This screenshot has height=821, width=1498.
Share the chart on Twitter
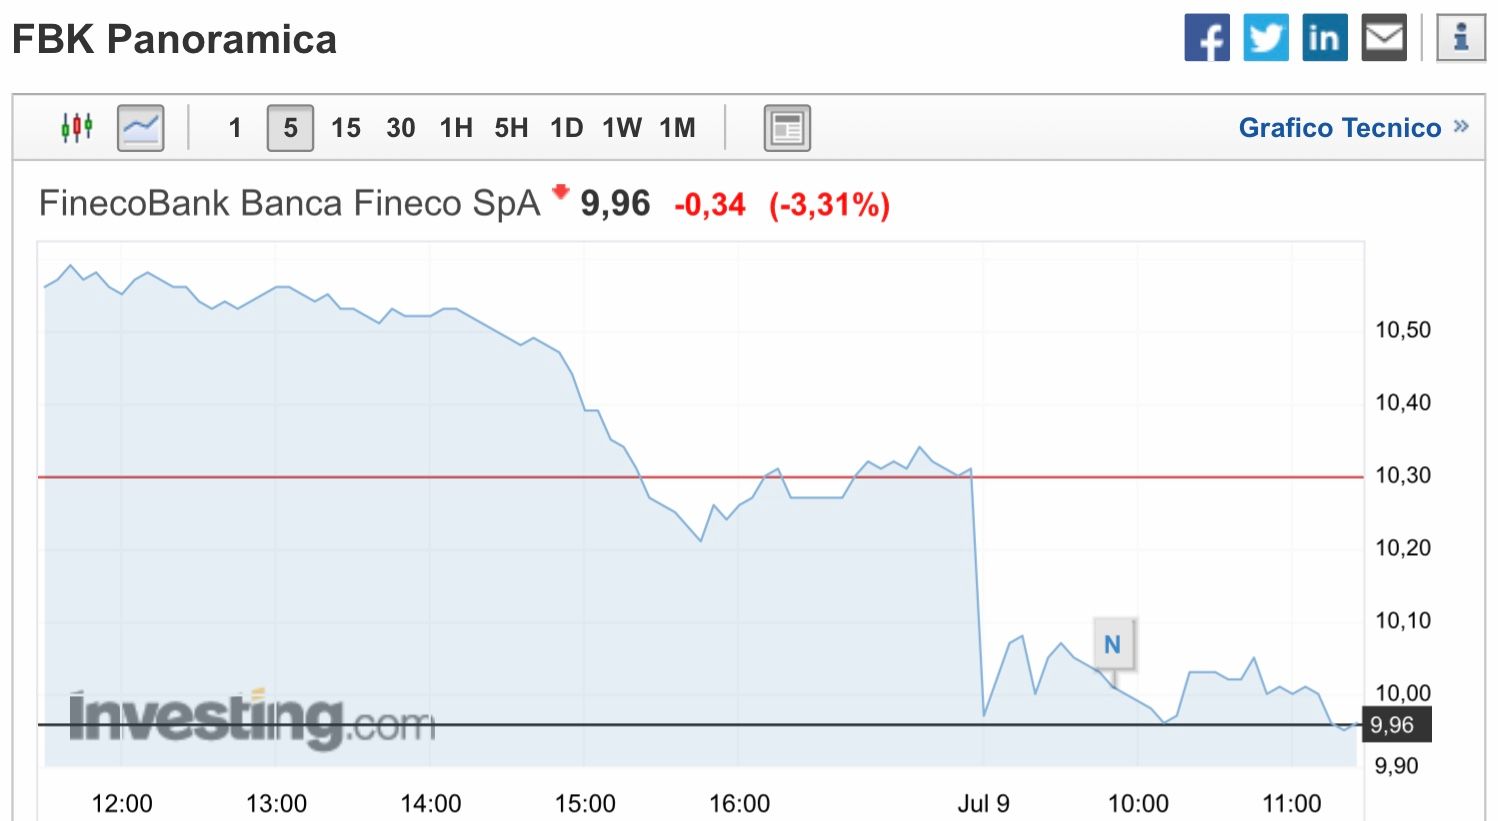[1266, 37]
